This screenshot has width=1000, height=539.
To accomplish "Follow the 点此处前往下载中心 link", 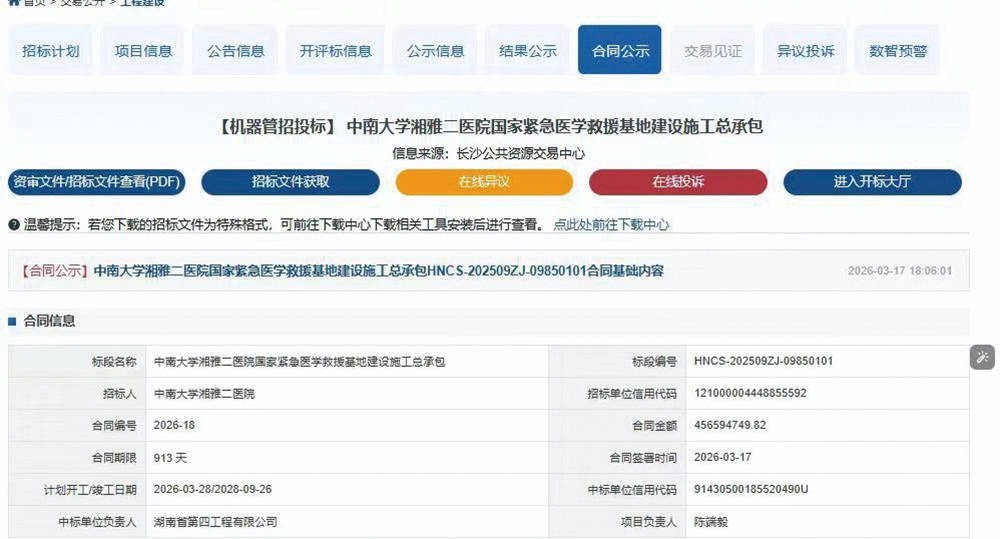I will pyautogui.click(x=611, y=225).
